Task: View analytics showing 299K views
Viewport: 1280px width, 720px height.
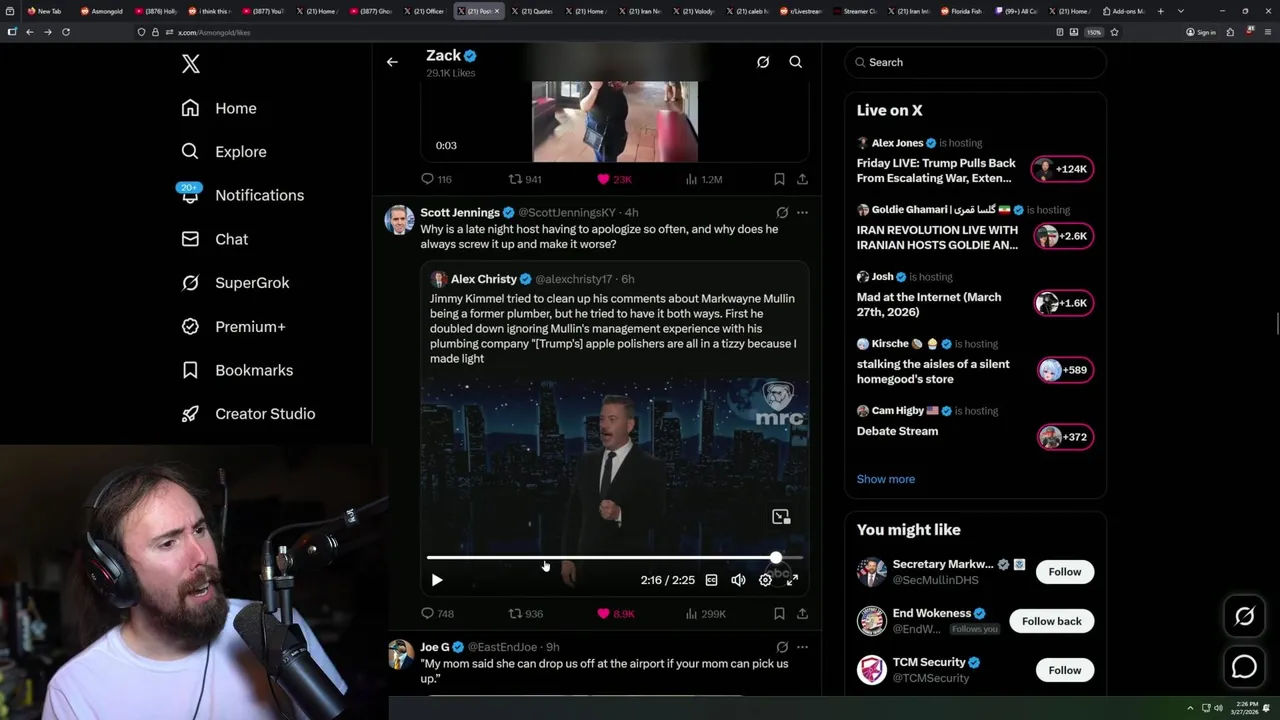Action: click(706, 614)
